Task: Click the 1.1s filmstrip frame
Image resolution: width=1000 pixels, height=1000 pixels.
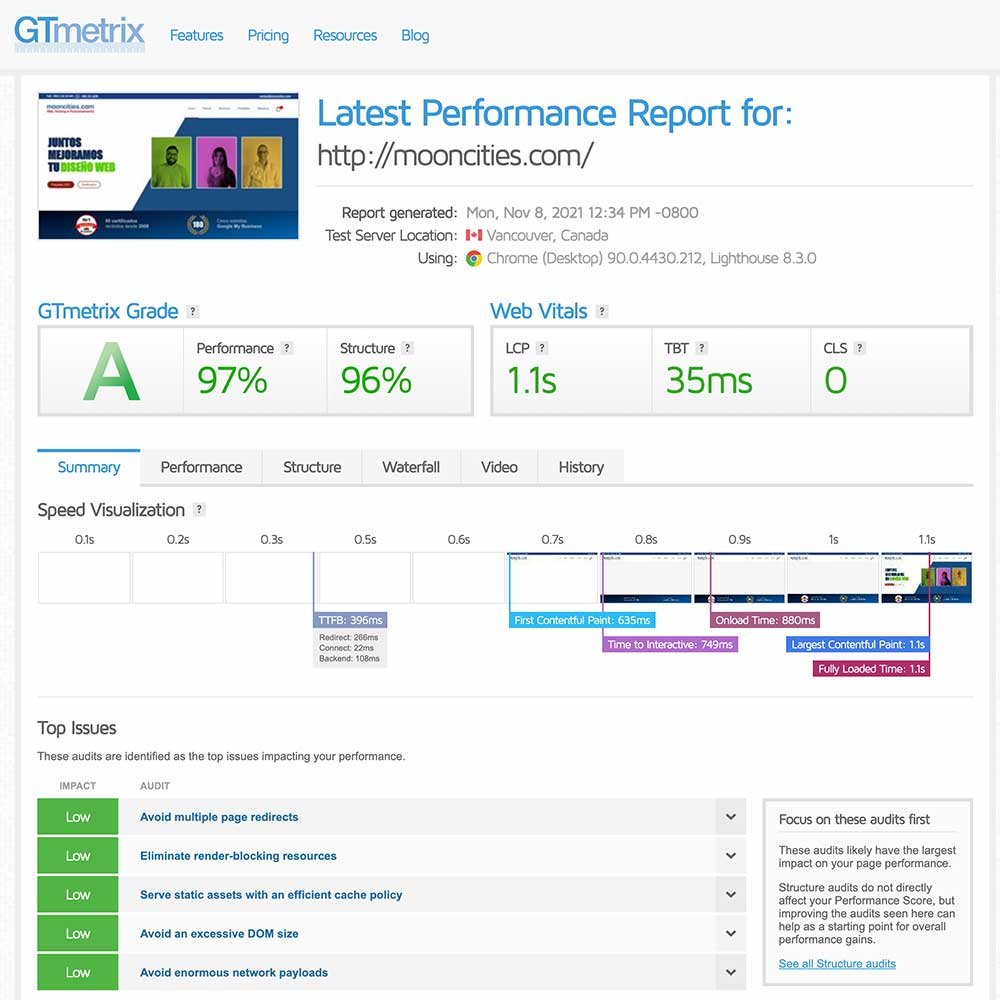Action: 926,577
